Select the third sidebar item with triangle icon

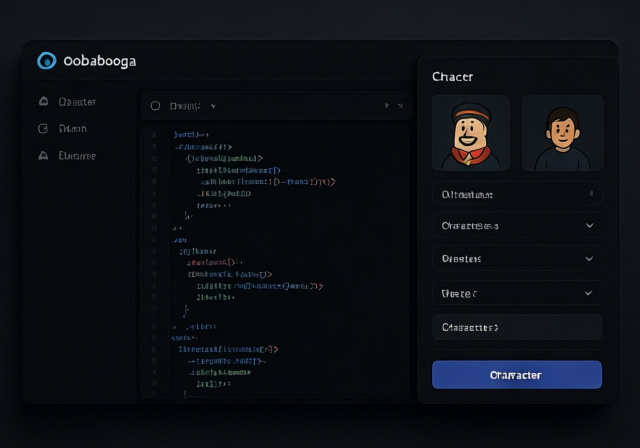(43, 155)
